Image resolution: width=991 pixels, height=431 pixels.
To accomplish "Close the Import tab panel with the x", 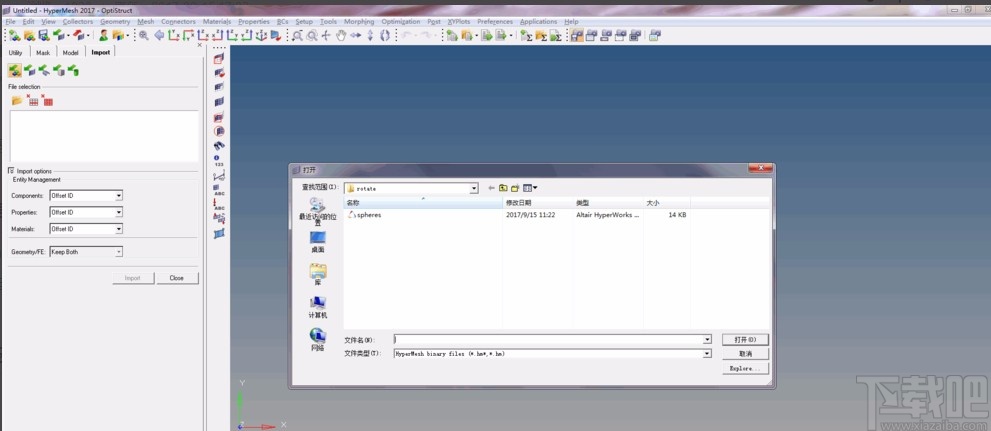I will [200, 45].
